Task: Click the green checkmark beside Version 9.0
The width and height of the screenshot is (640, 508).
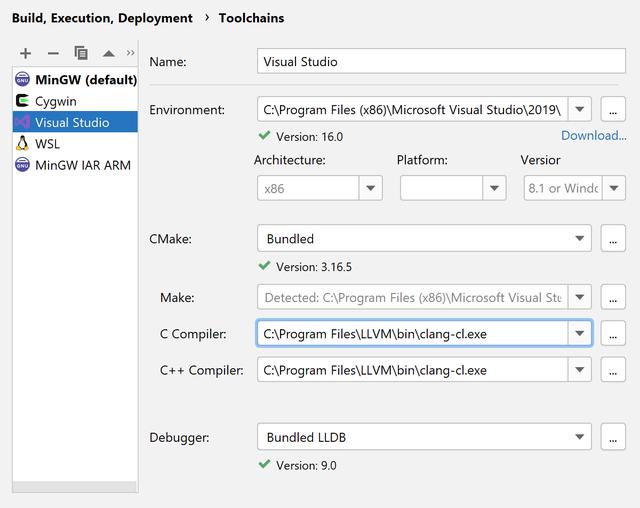Action: 264,464
